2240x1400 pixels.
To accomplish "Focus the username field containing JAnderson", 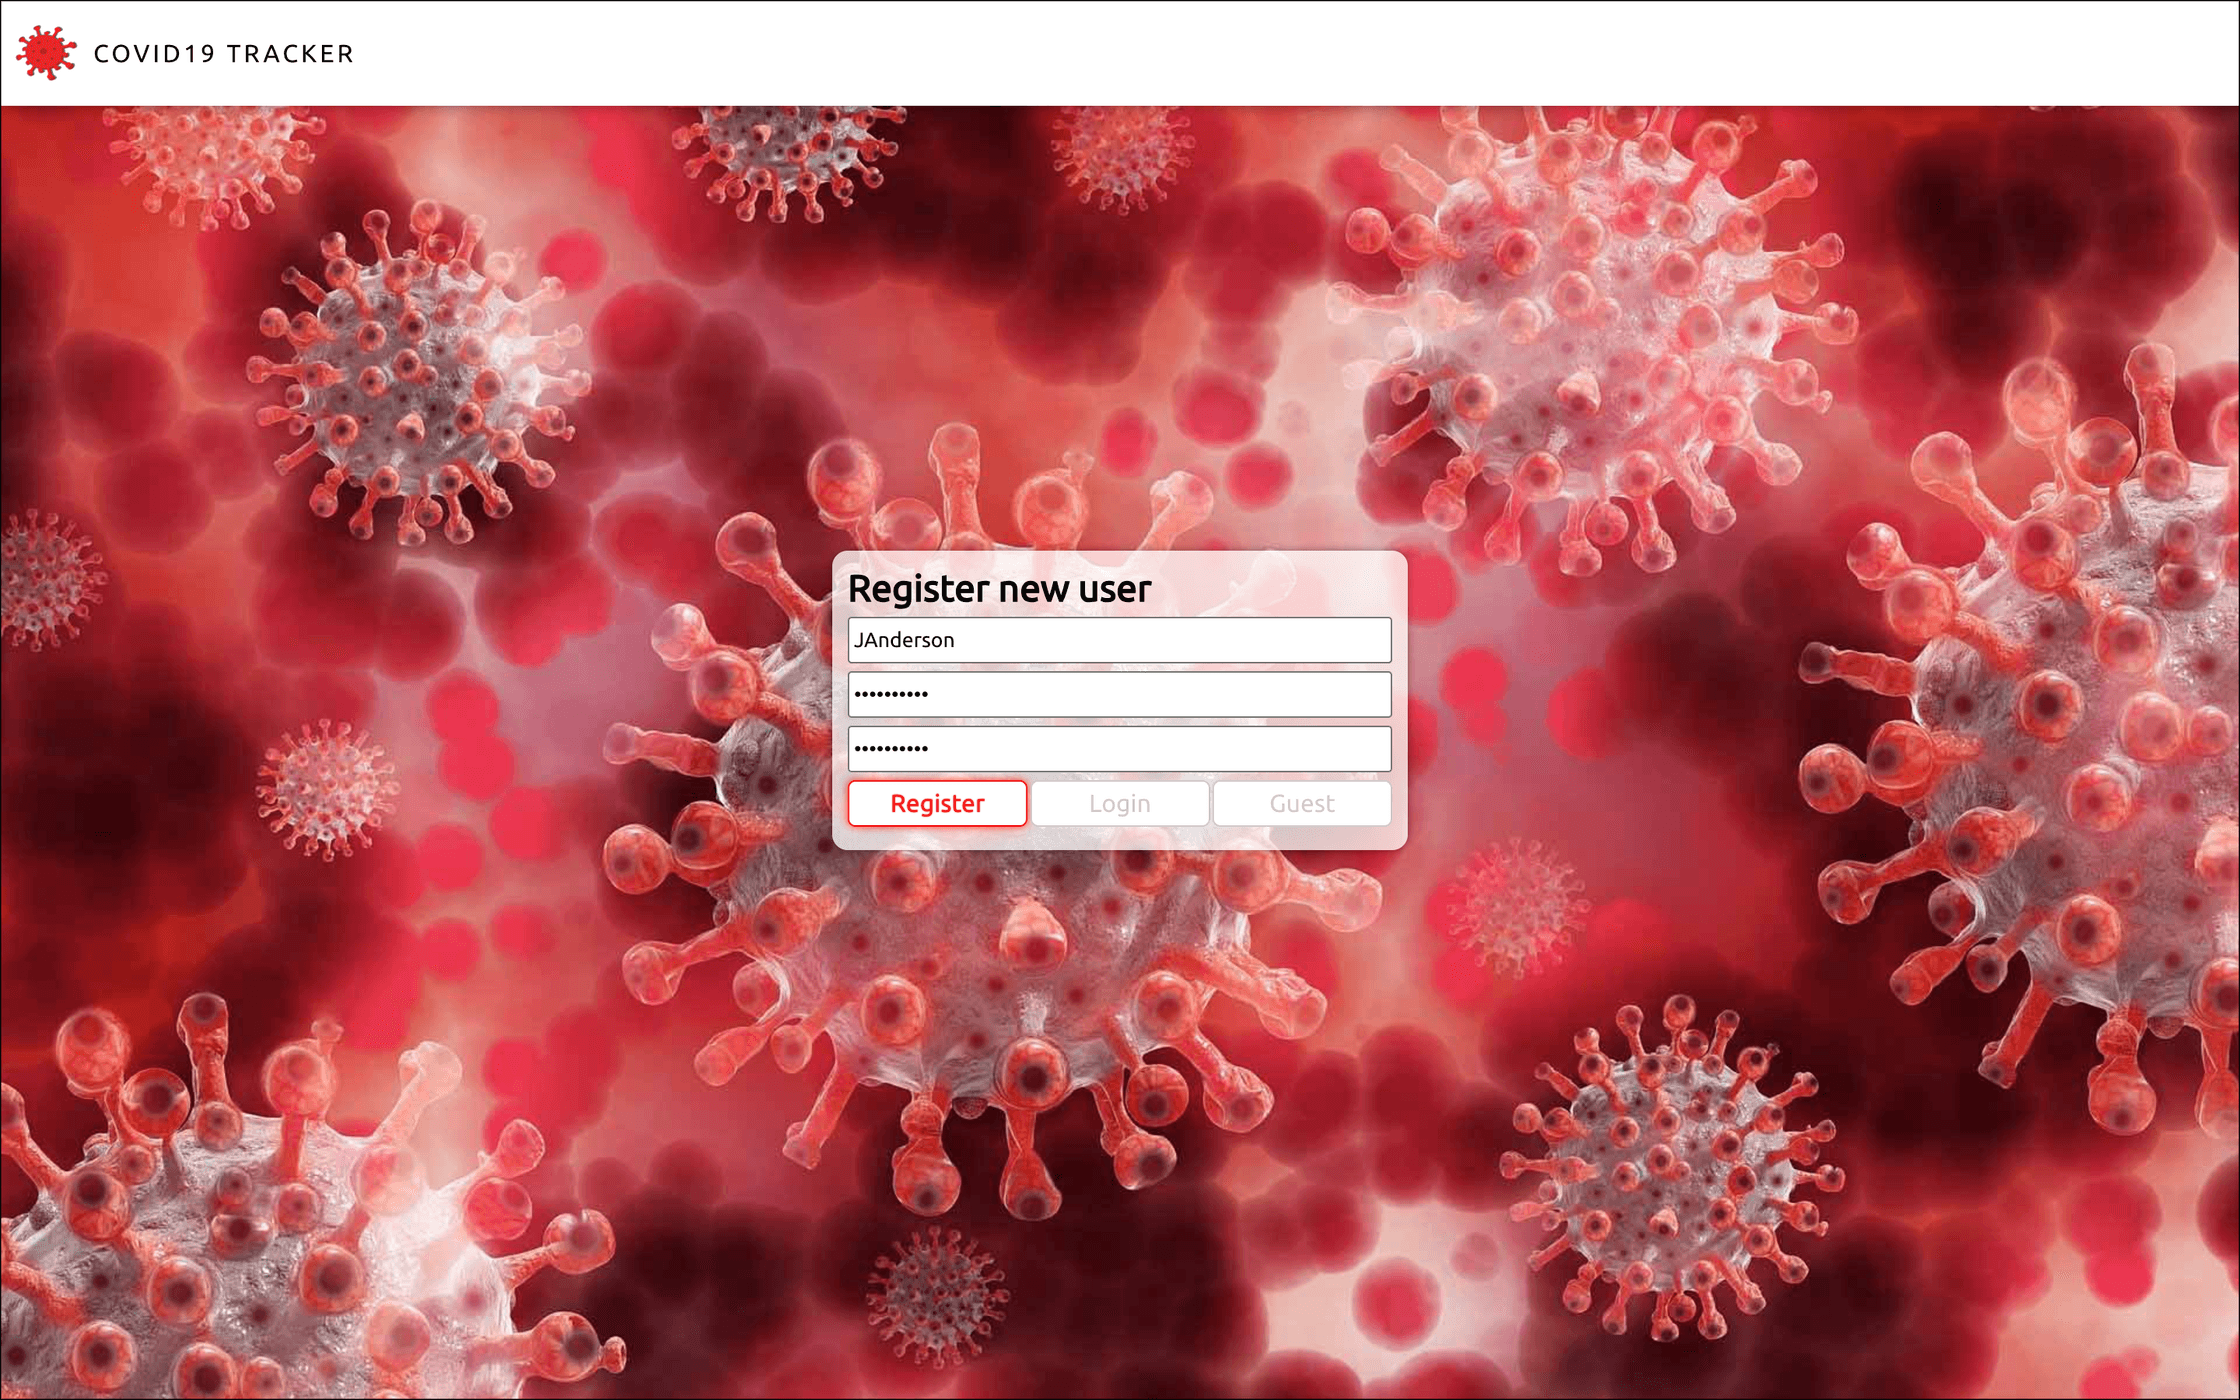I will [x=1119, y=640].
